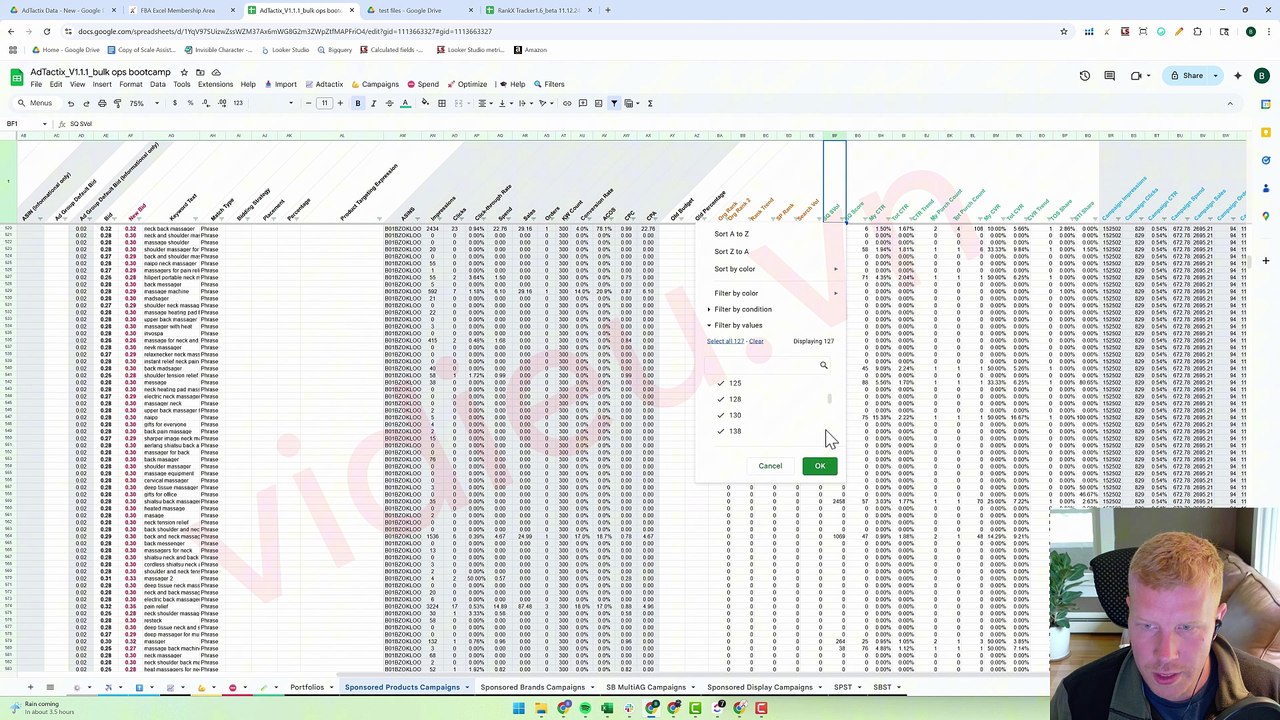1280x720 pixels.
Task: Open the Insert menu
Action: pos(102,84)
